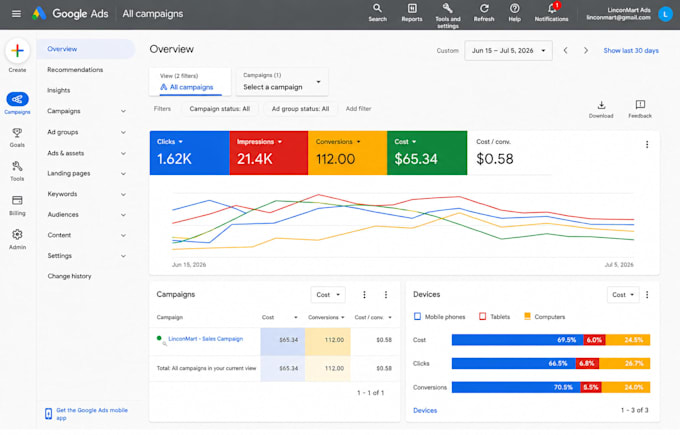Expand Audiences menu section

[x=123, y=215]
